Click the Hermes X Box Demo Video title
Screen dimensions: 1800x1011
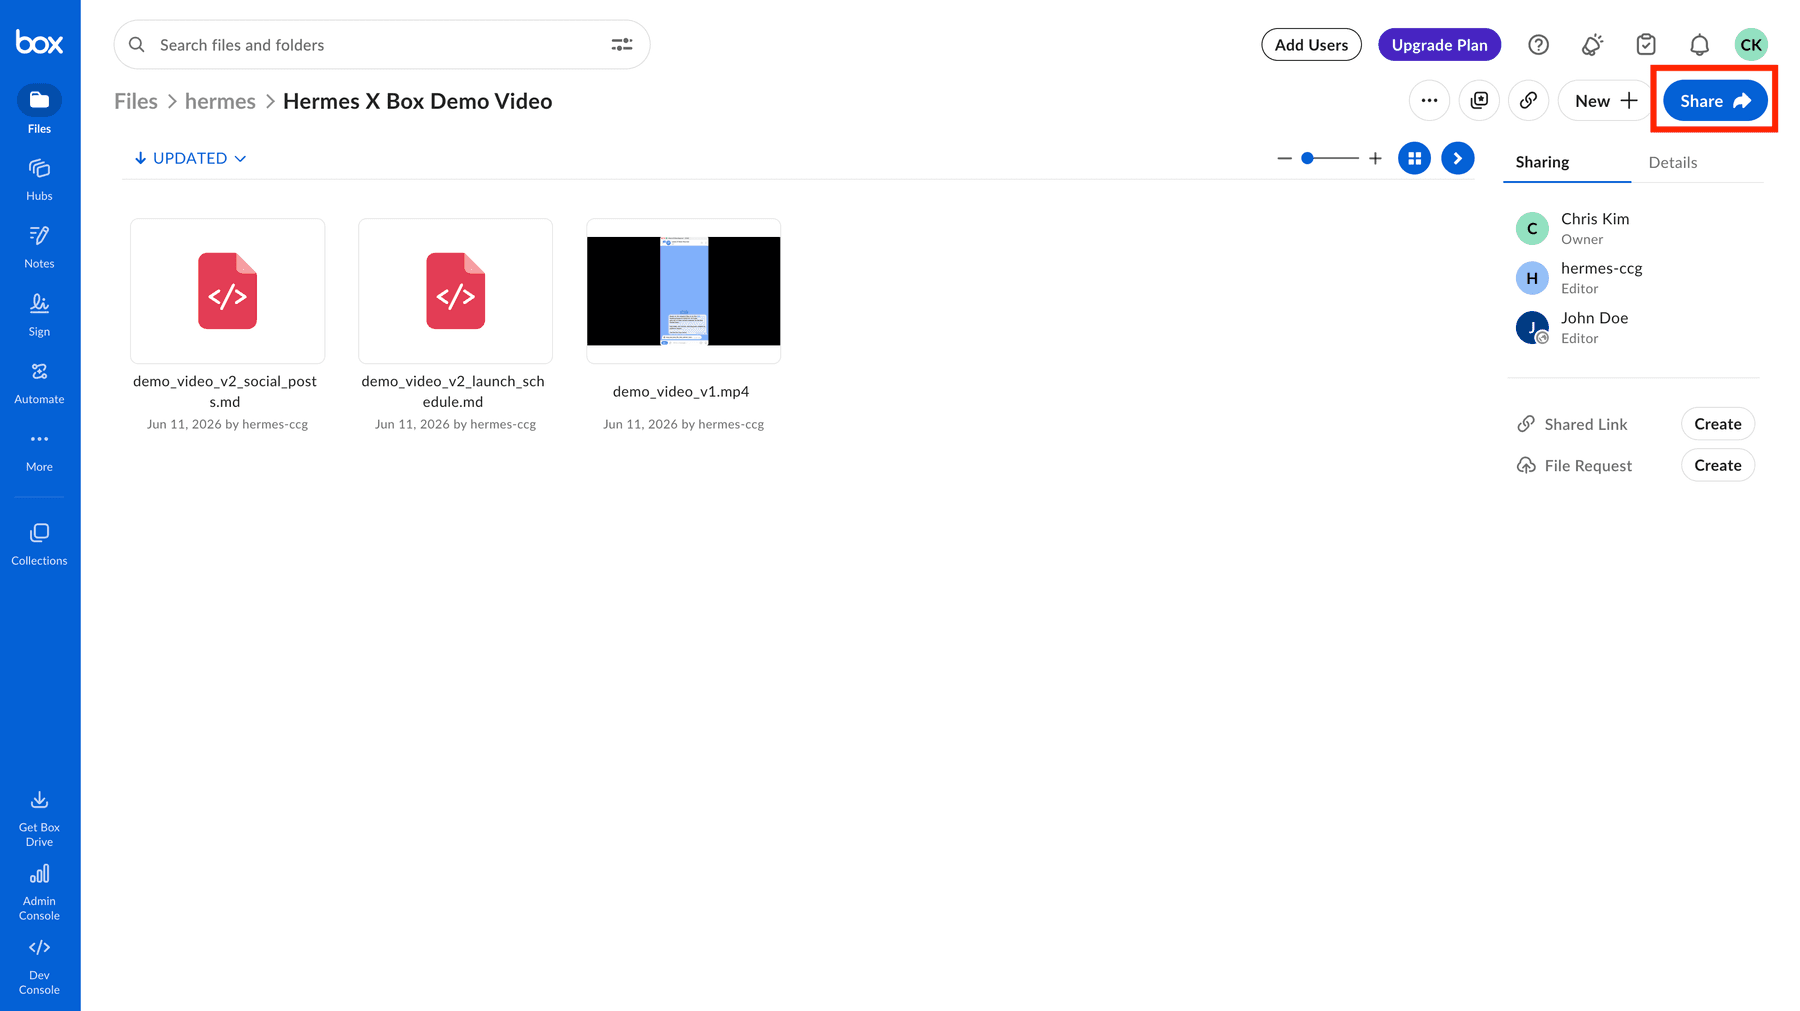[x=417, y=101]
